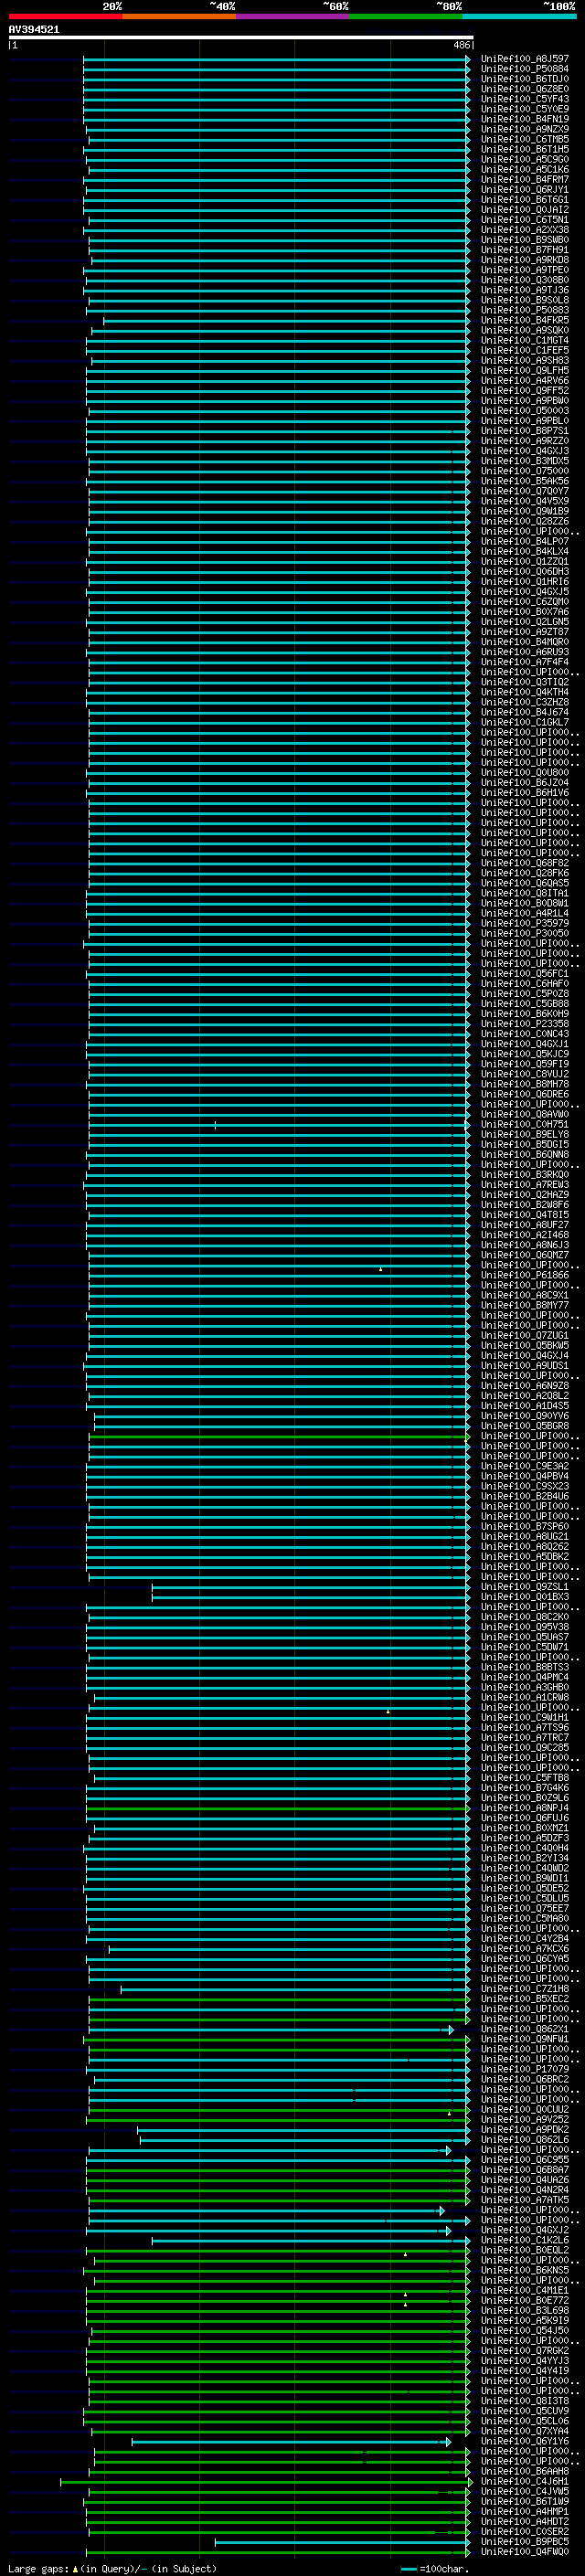Open hit UniRef100_Q6Z8E0

pyautogui.click(x=525, y=89)
